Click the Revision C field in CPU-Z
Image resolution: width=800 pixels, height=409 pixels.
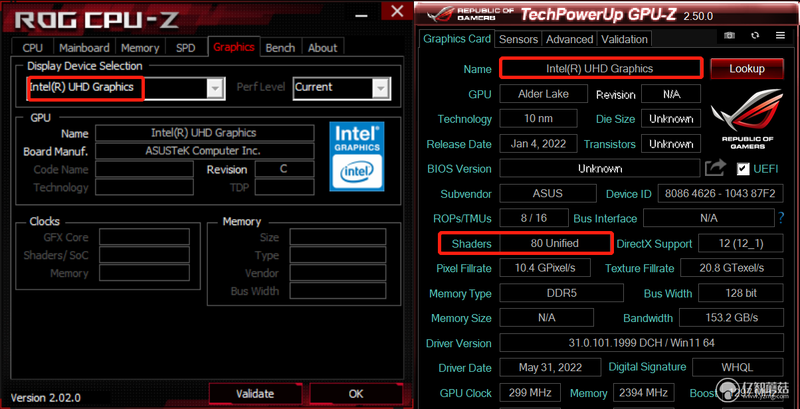pyautogui.click(x=284, y=169)
